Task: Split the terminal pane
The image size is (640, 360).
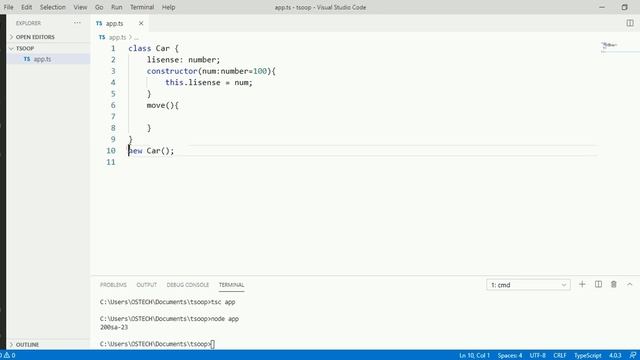Action: (598, 284)
